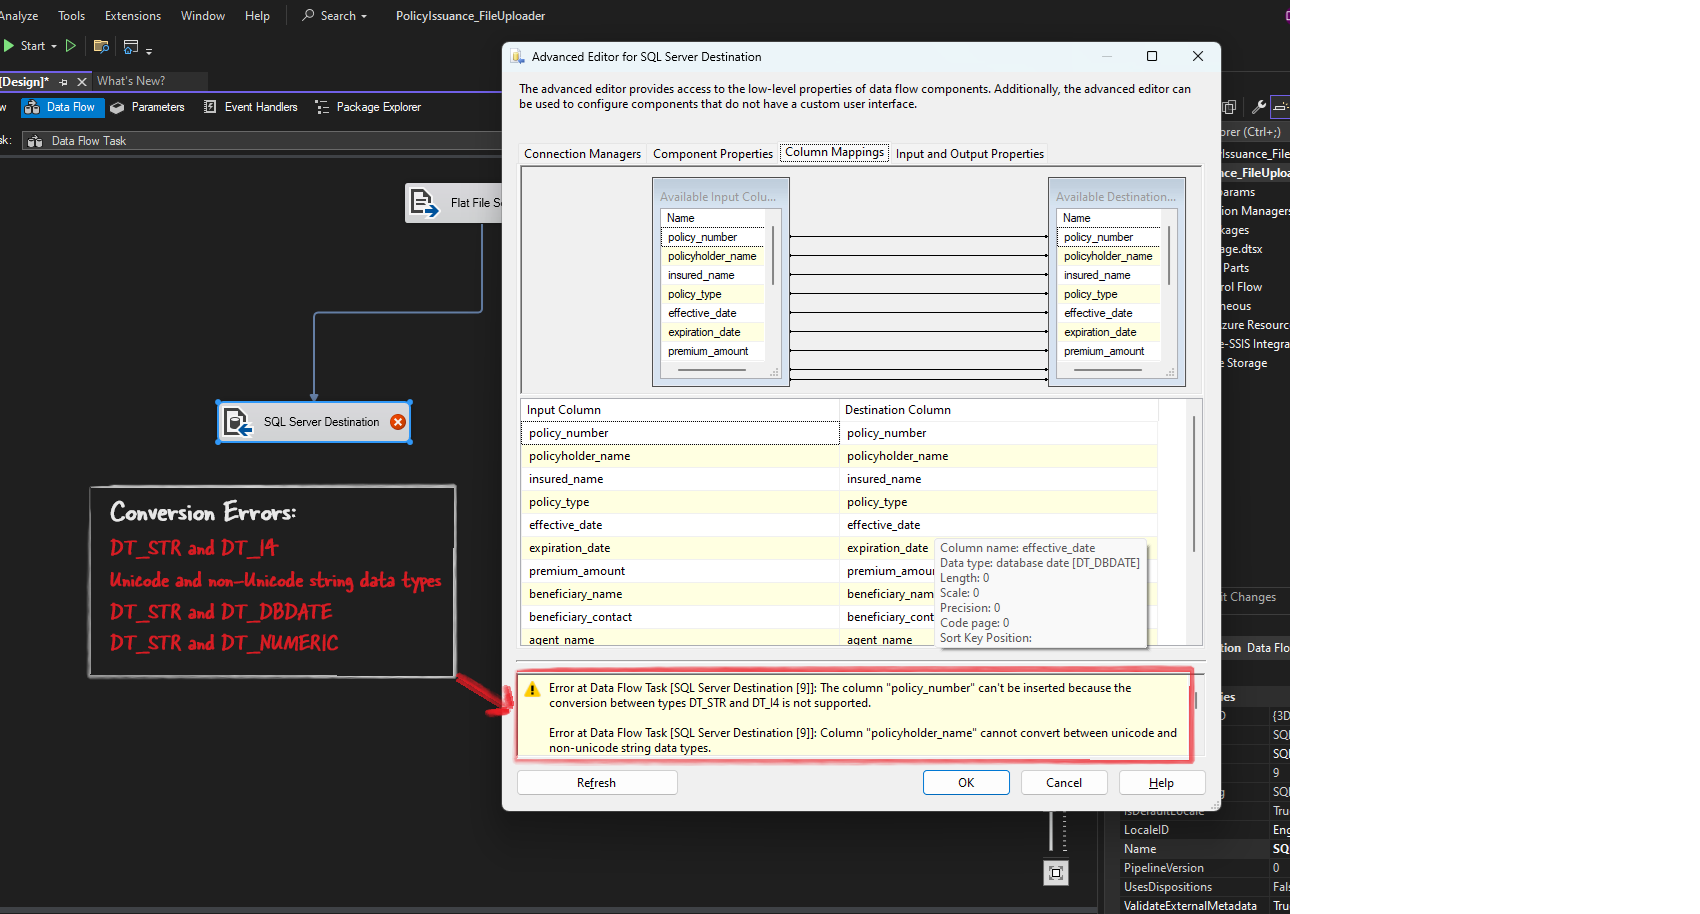Click expiration_date in Available Destination Columns list
This screenshot has height=914, width=1700.
pos(1108,332)
